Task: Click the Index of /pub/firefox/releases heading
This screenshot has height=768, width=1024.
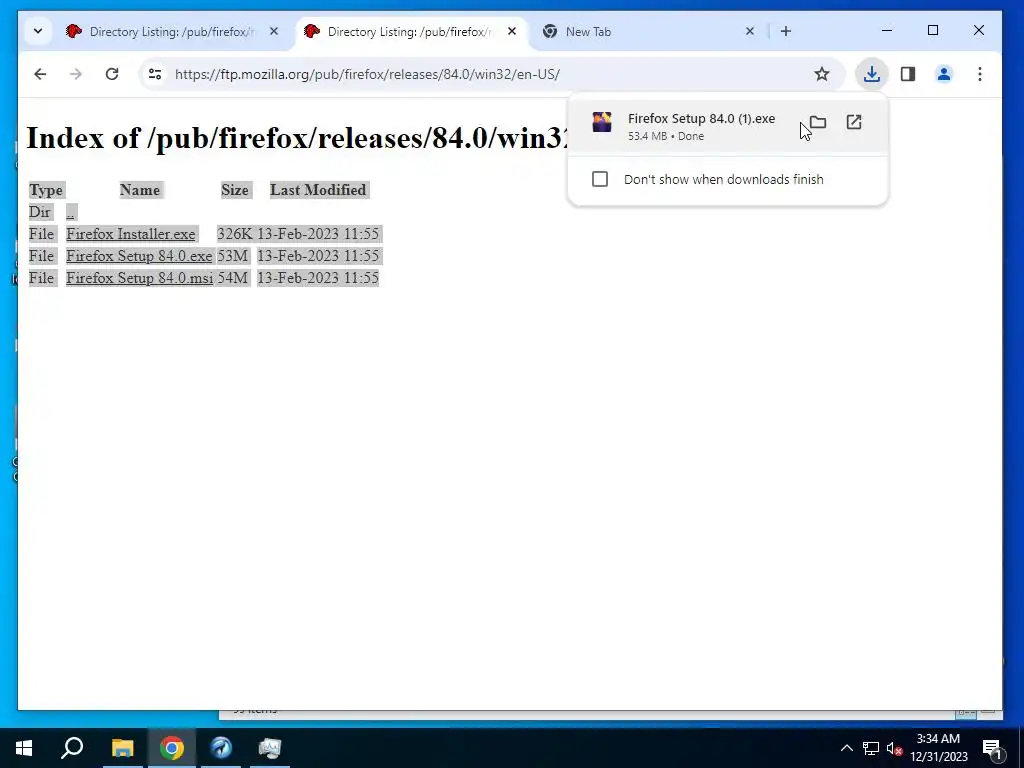Action: [x=298, y=138]
